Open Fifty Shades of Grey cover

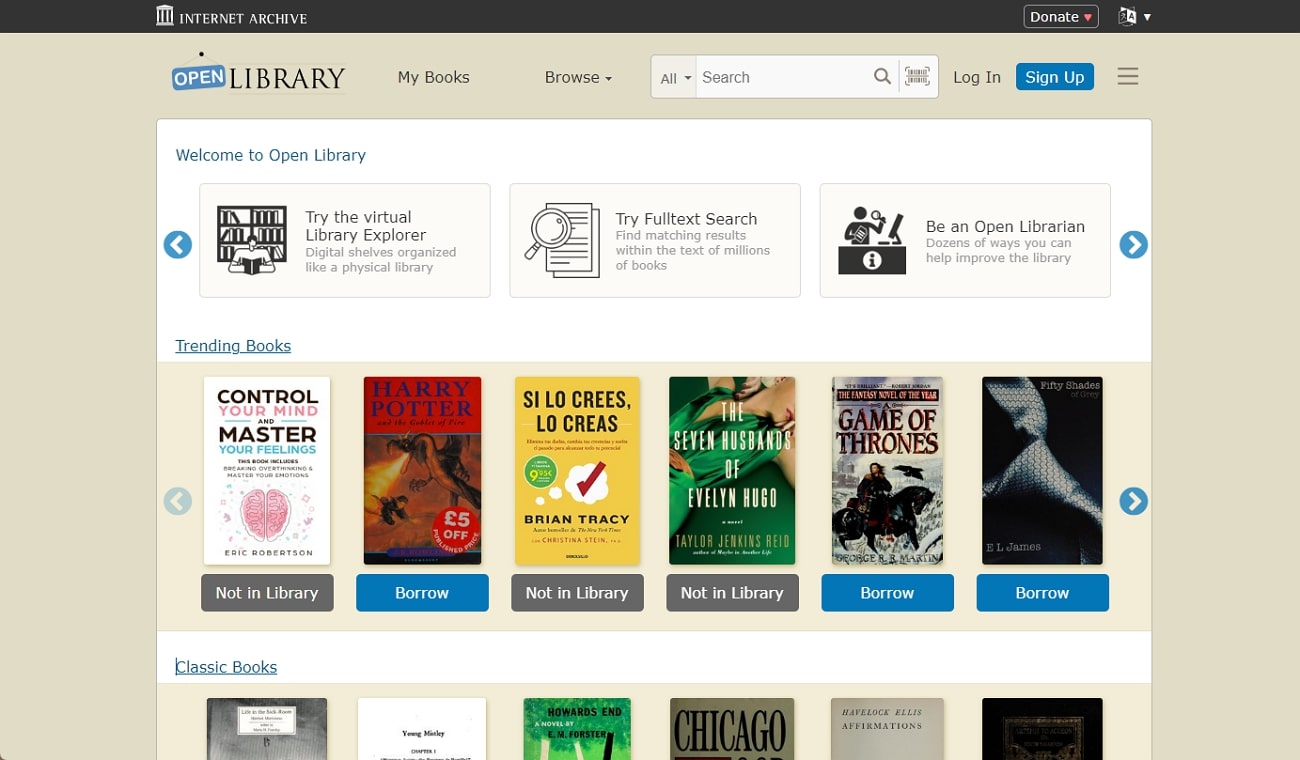click(x=1042, y=471)
